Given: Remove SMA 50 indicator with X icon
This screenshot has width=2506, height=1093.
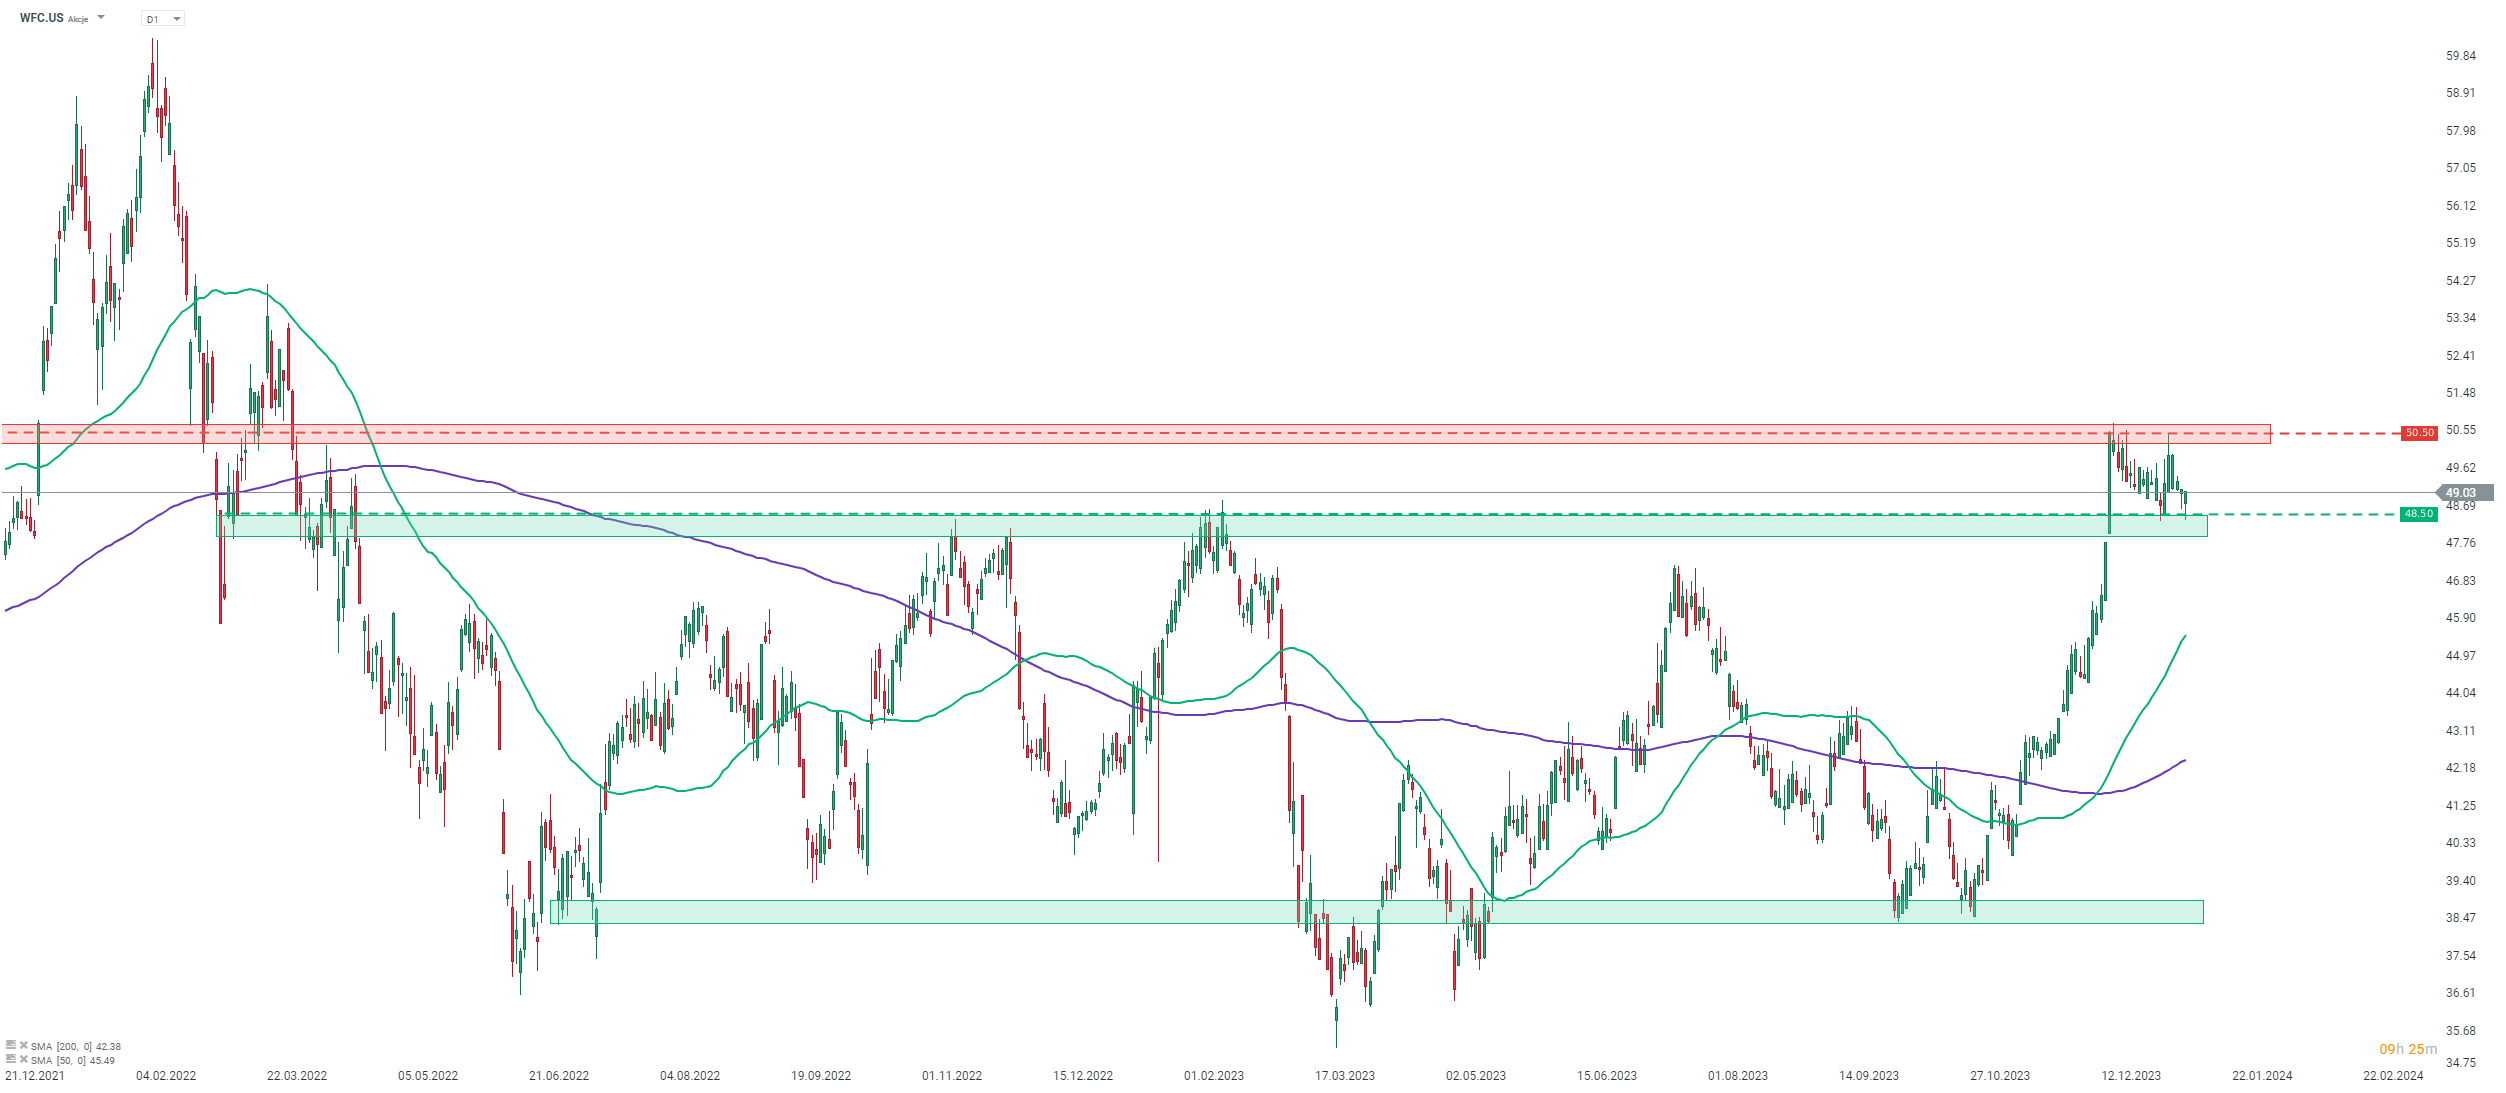Looking at the screenshot, I should click(23, 1059).
